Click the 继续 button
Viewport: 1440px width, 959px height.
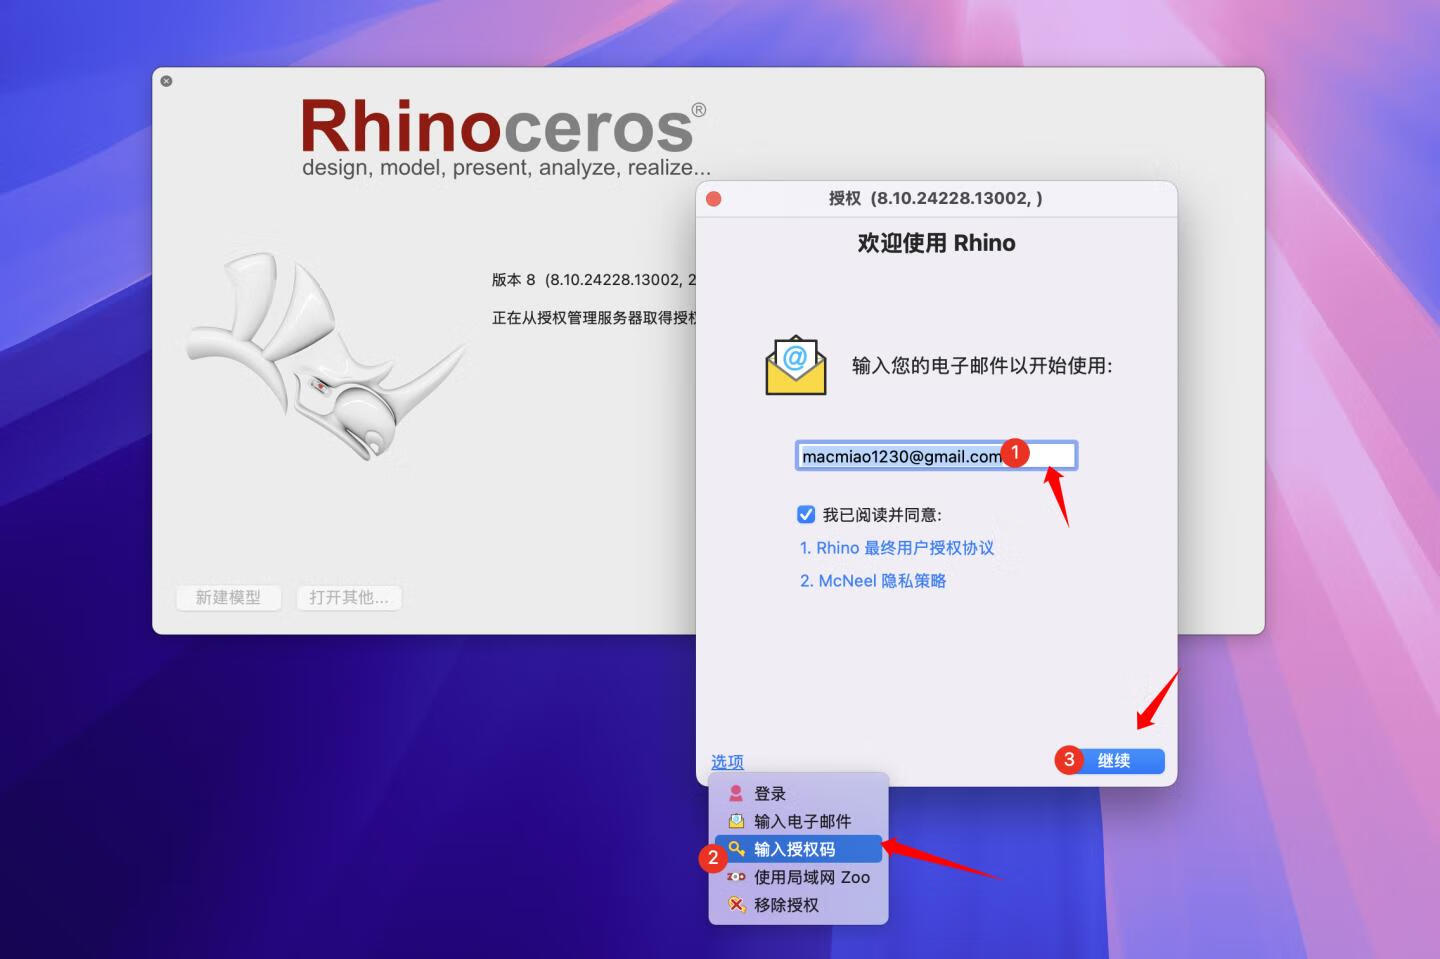point(1113,761)
